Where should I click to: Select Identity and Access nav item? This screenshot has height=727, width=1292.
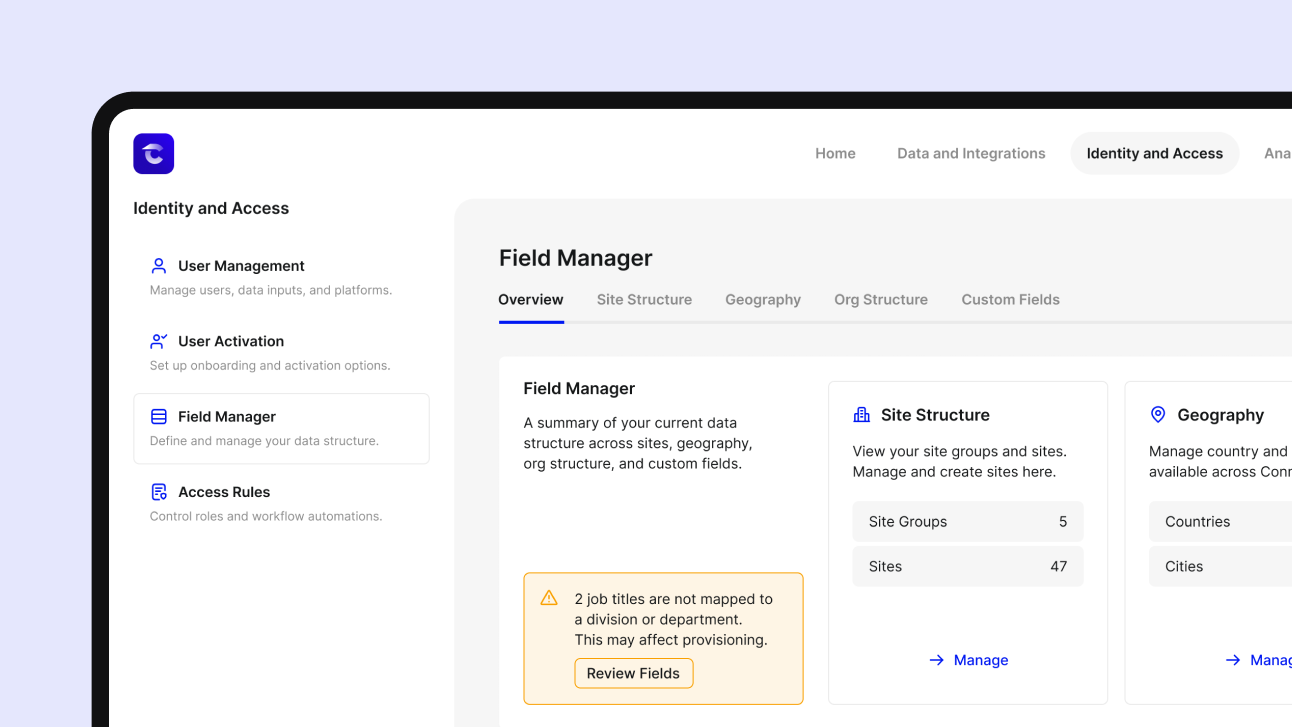pos(1155,154)
